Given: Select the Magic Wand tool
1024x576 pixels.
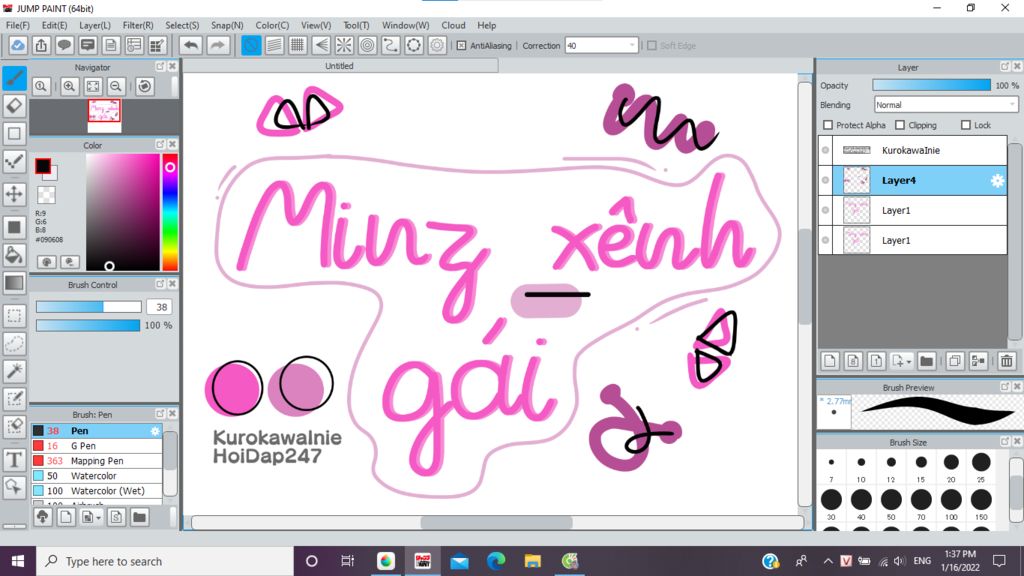Looking at the screenshot, I should coord(14,371).
